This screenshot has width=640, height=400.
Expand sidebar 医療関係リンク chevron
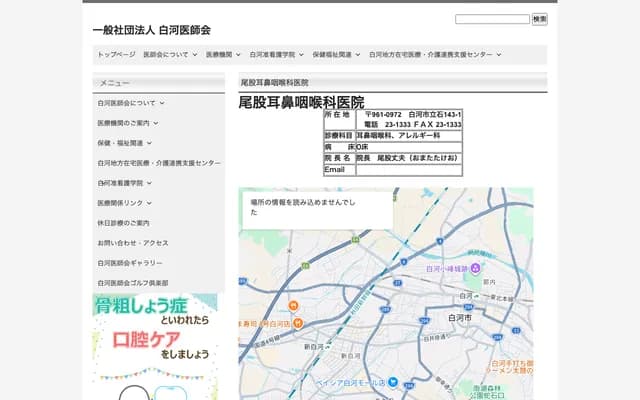tap(150, 203)
